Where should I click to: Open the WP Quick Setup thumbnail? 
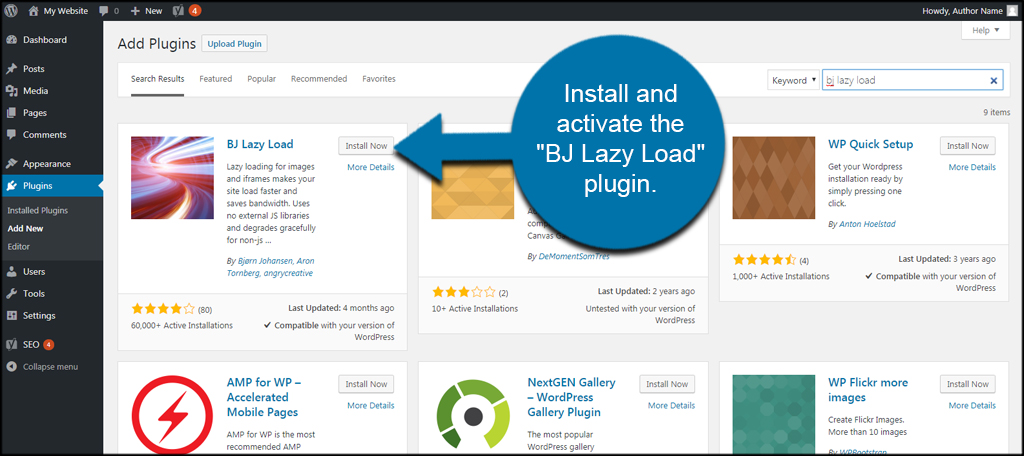pyautogui.click(x=774, y=178)
